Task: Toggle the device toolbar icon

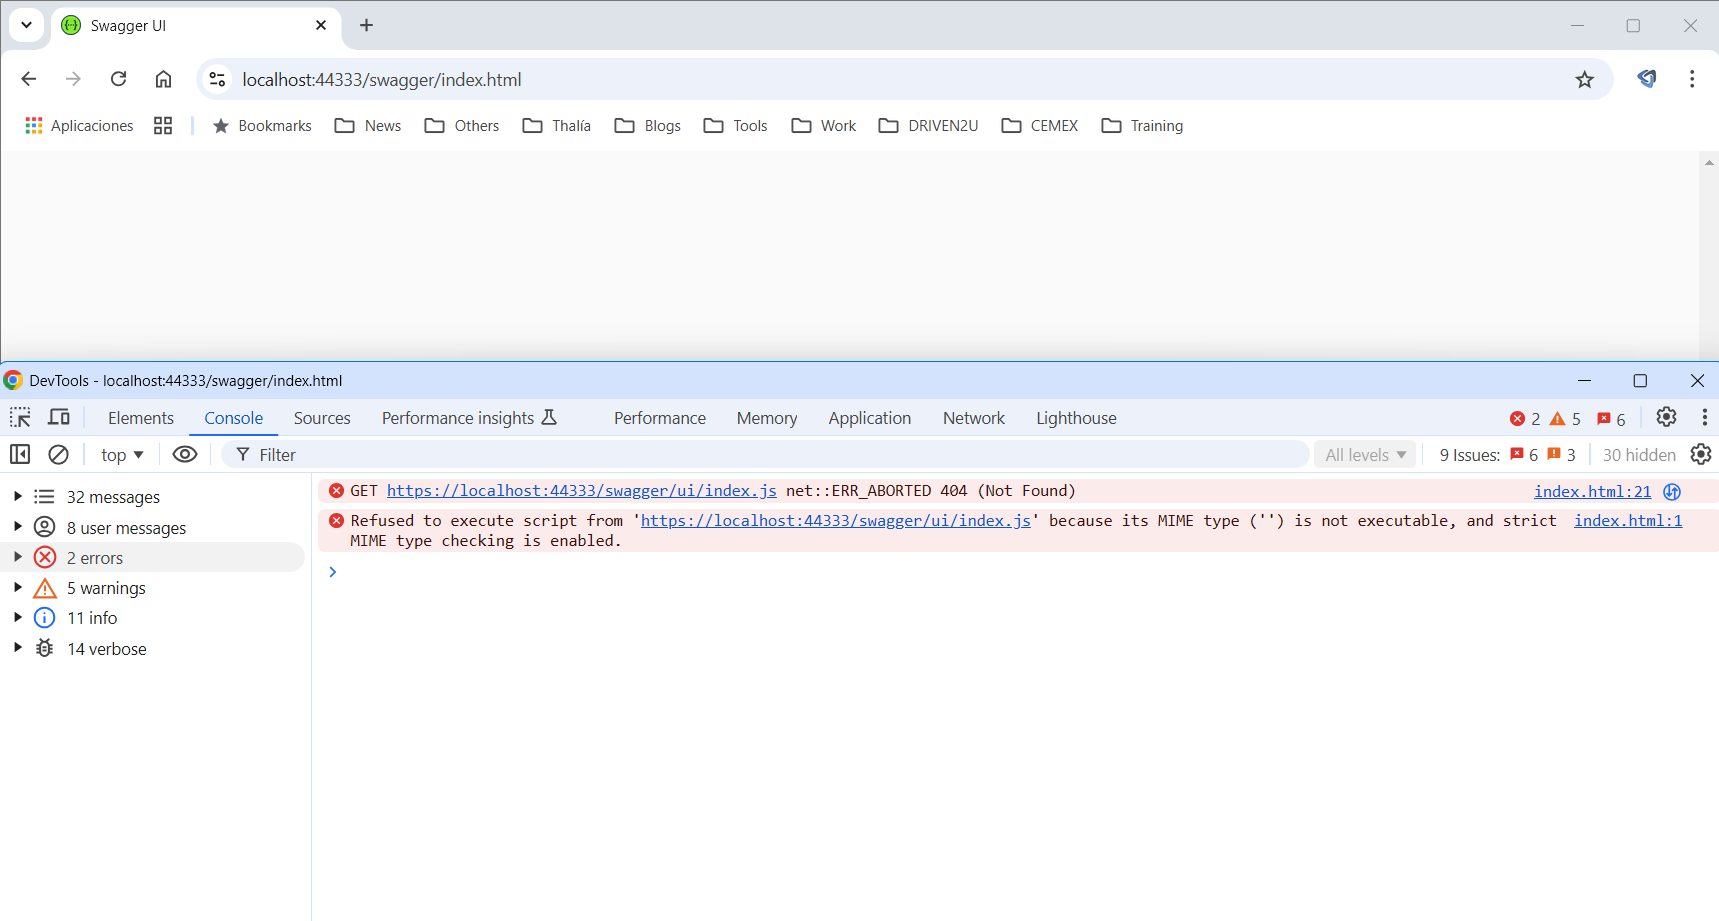Action: (x=60, y=418)
